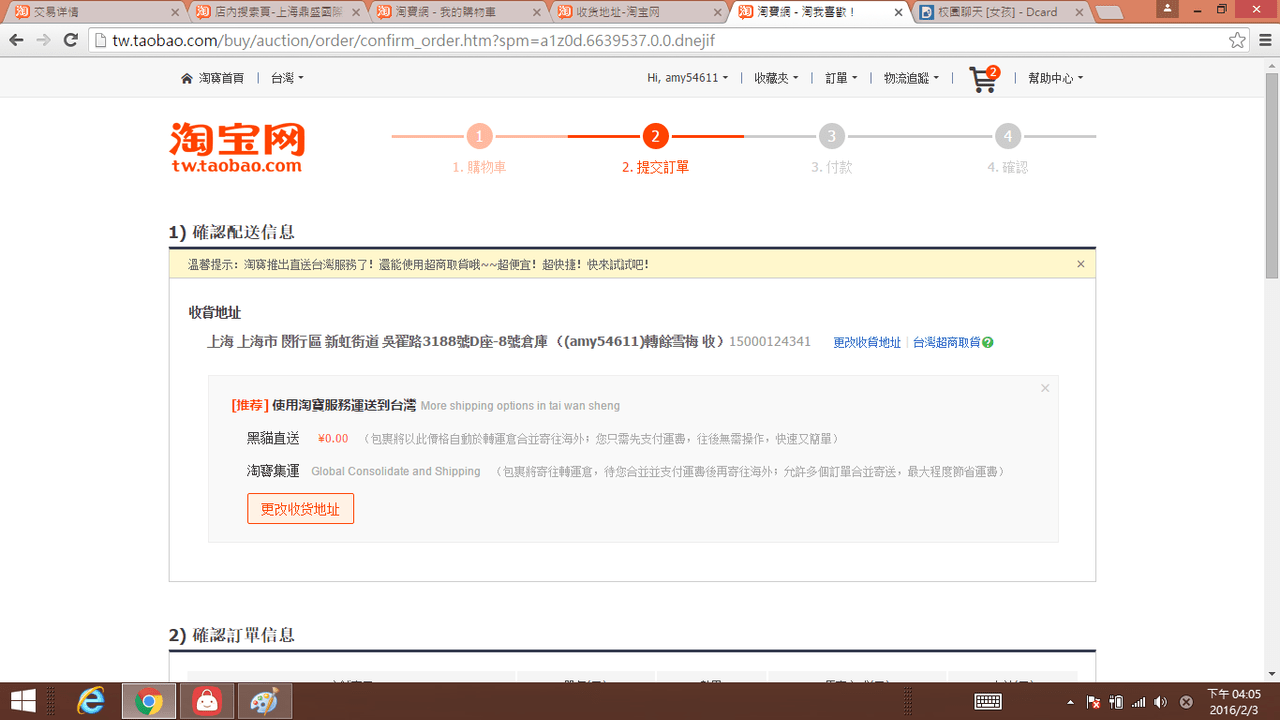1280x720 pixels.
Task: Close the Dcard browser tab
Action: 1081,13
